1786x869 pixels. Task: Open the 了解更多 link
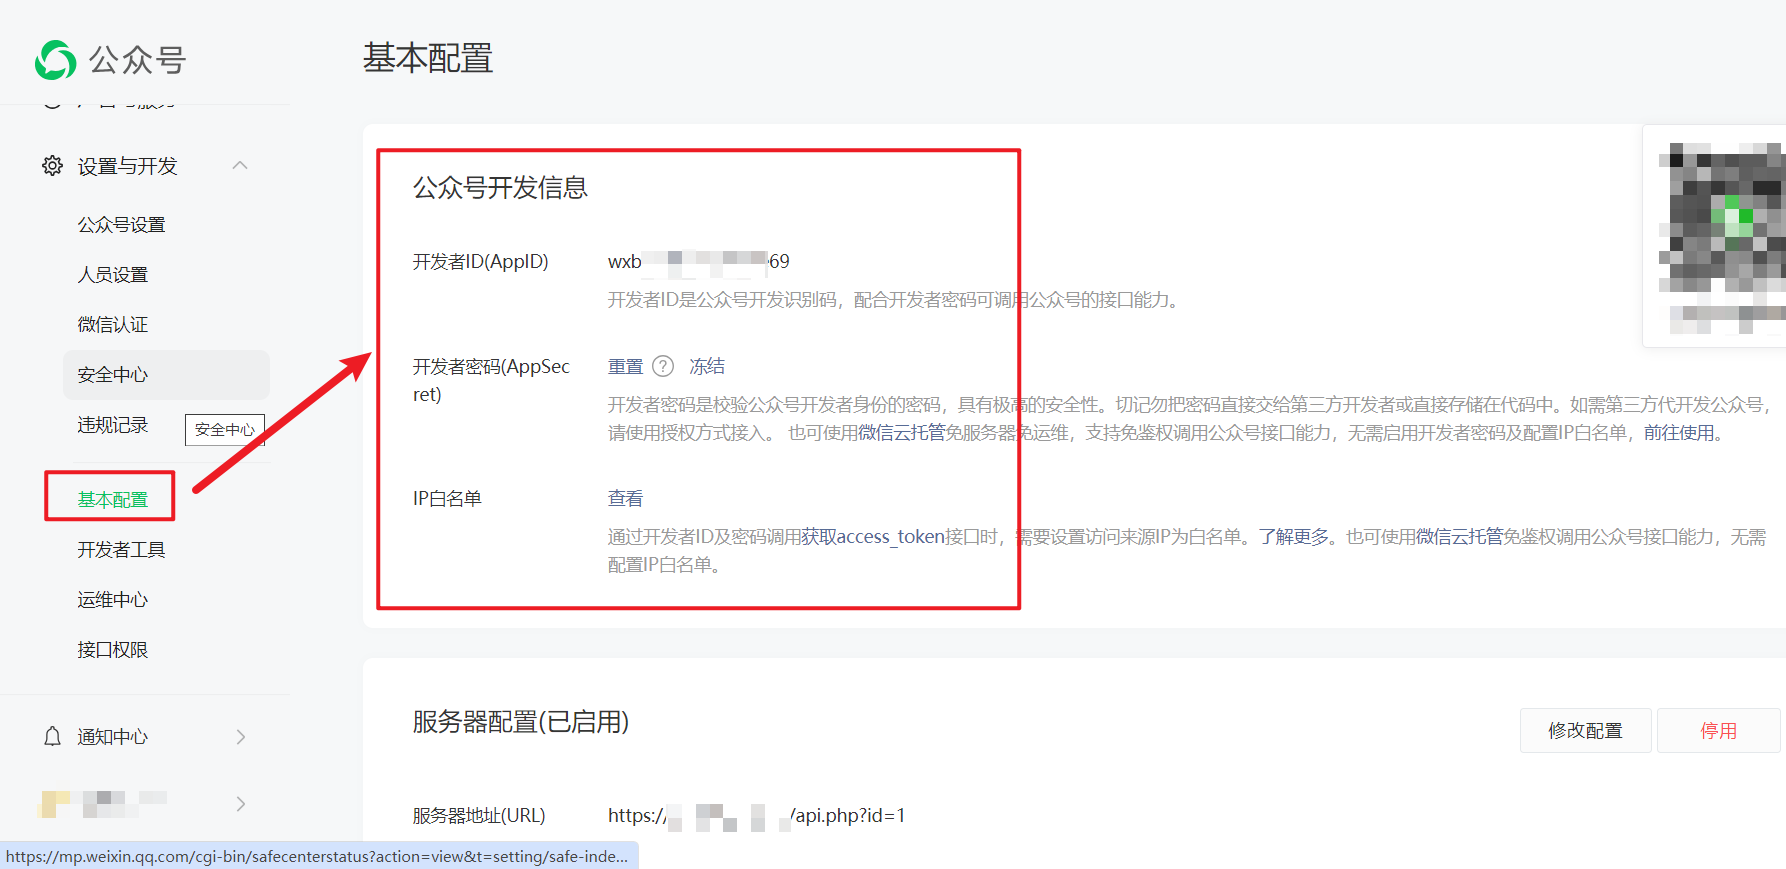1294,537
